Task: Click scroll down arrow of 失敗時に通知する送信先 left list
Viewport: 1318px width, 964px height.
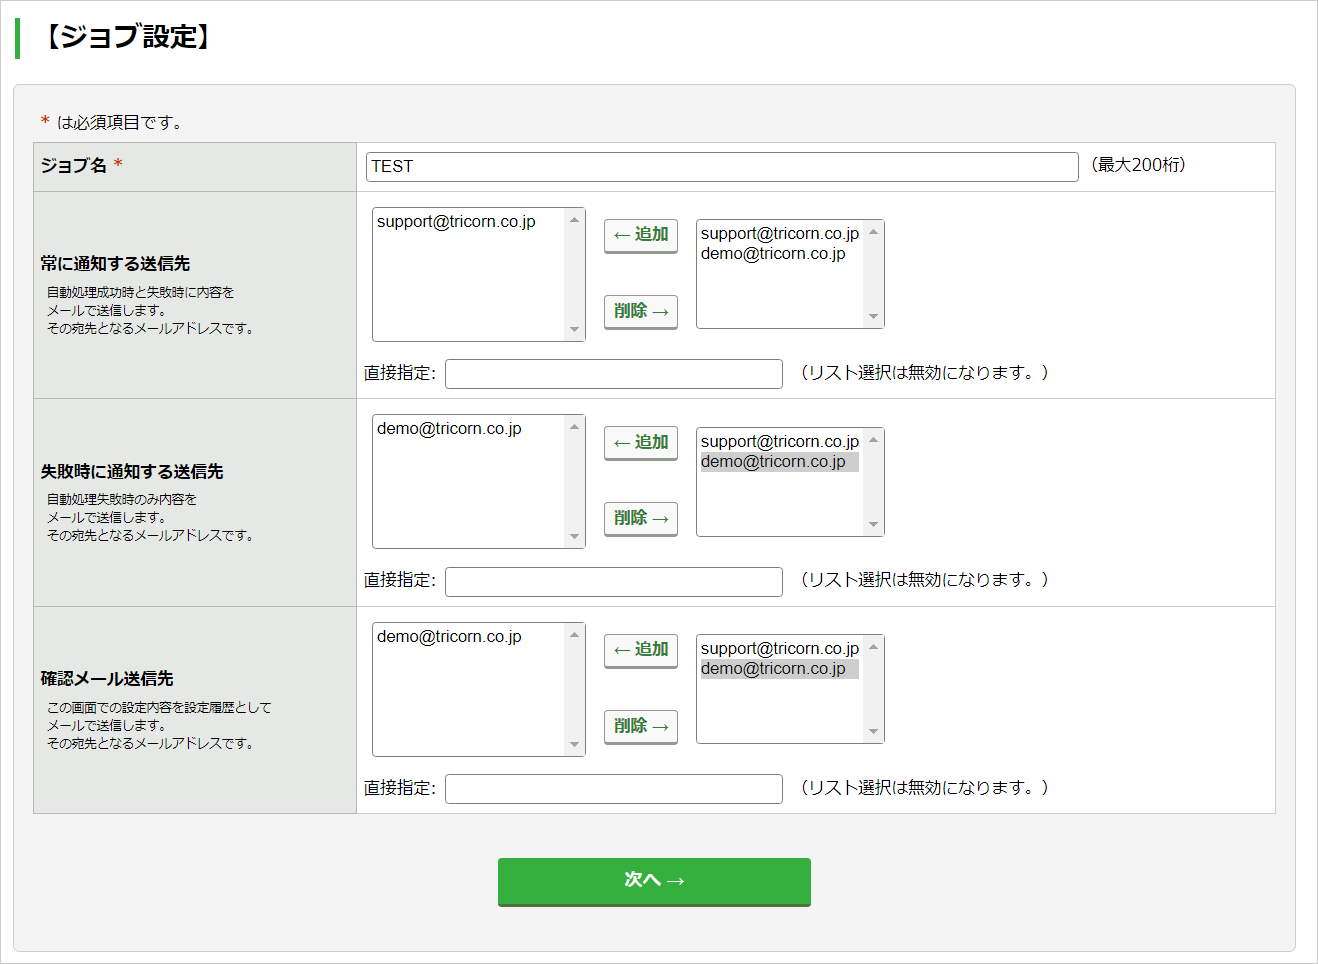Action: [574, 537]
